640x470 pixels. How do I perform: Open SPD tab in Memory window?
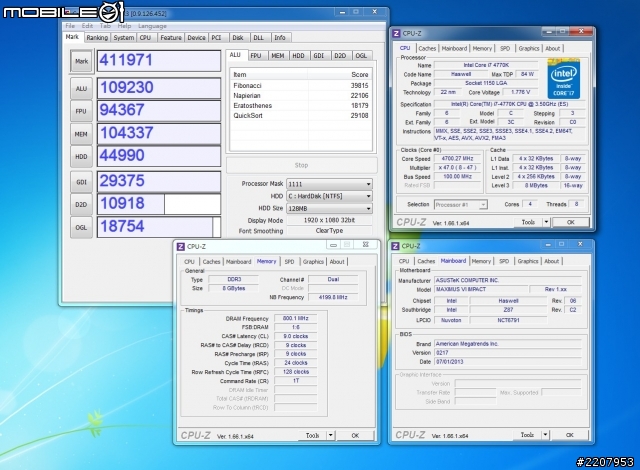click(x=289, y=262)
